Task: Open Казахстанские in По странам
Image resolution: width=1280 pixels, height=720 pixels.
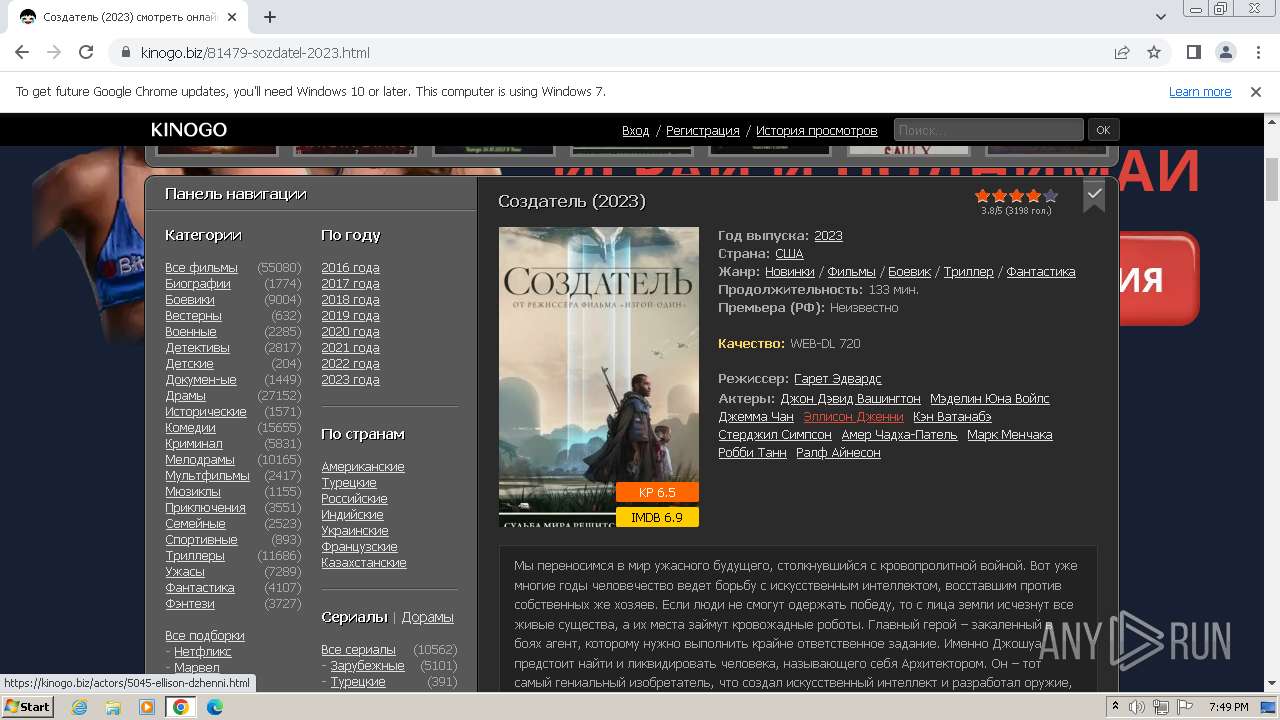Action: coord(364,563)
